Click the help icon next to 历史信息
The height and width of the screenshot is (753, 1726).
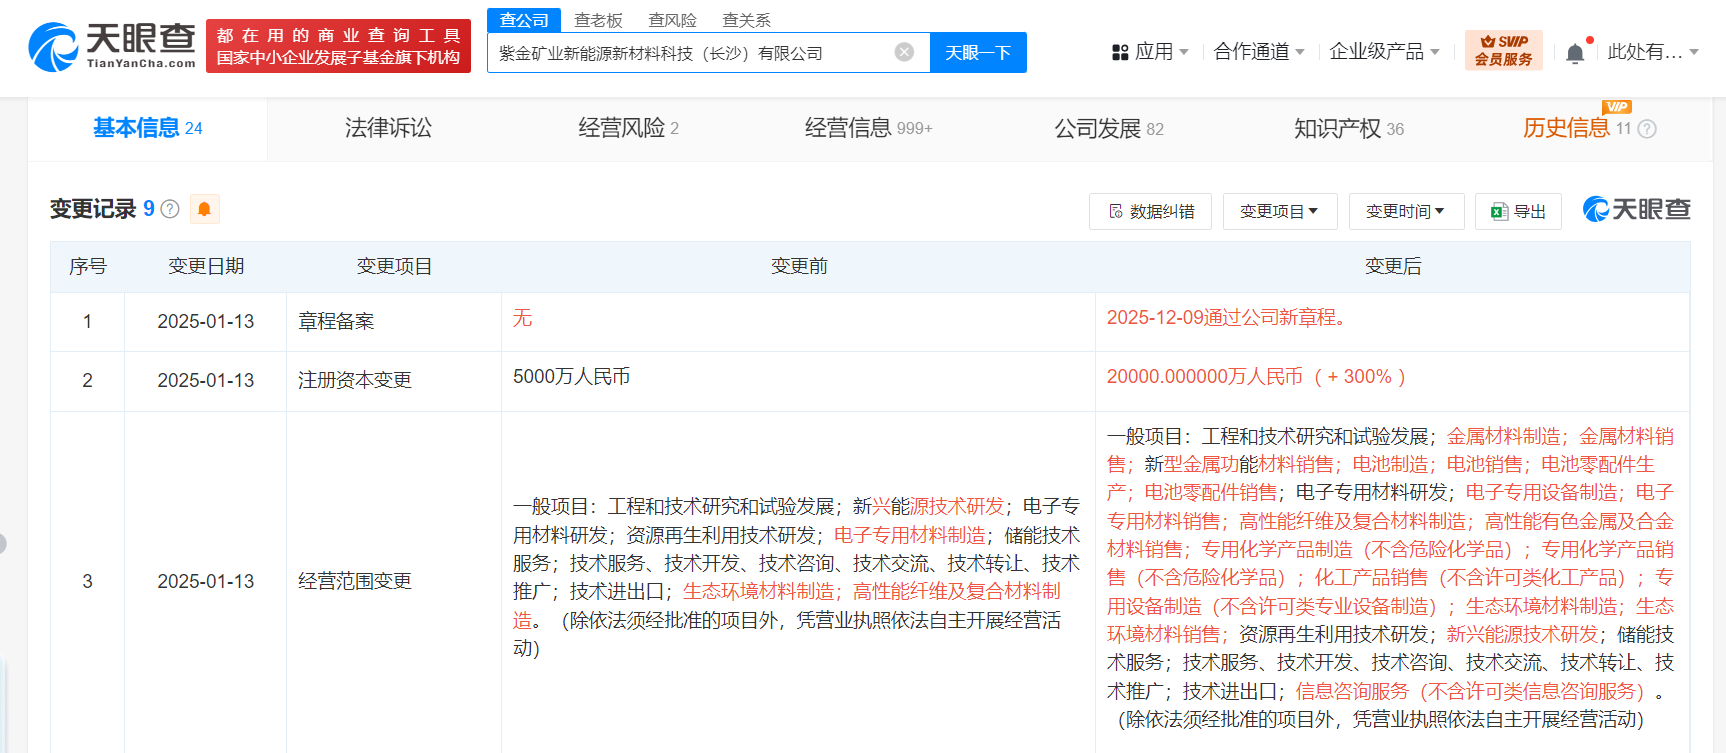tap(1647, 129)
